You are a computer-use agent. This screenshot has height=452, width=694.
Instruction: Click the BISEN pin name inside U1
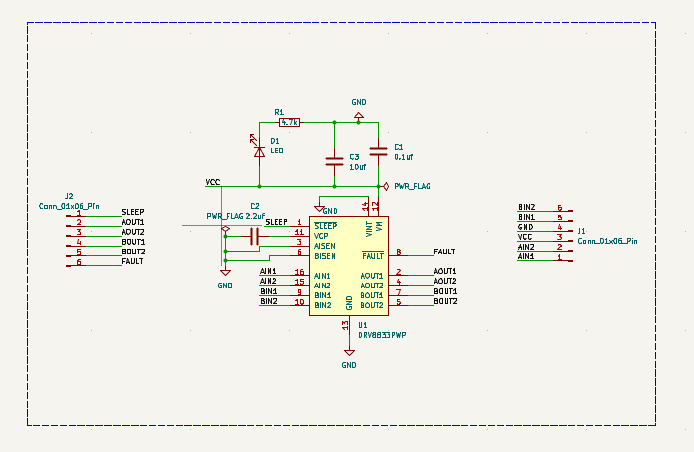click(324, 256)
